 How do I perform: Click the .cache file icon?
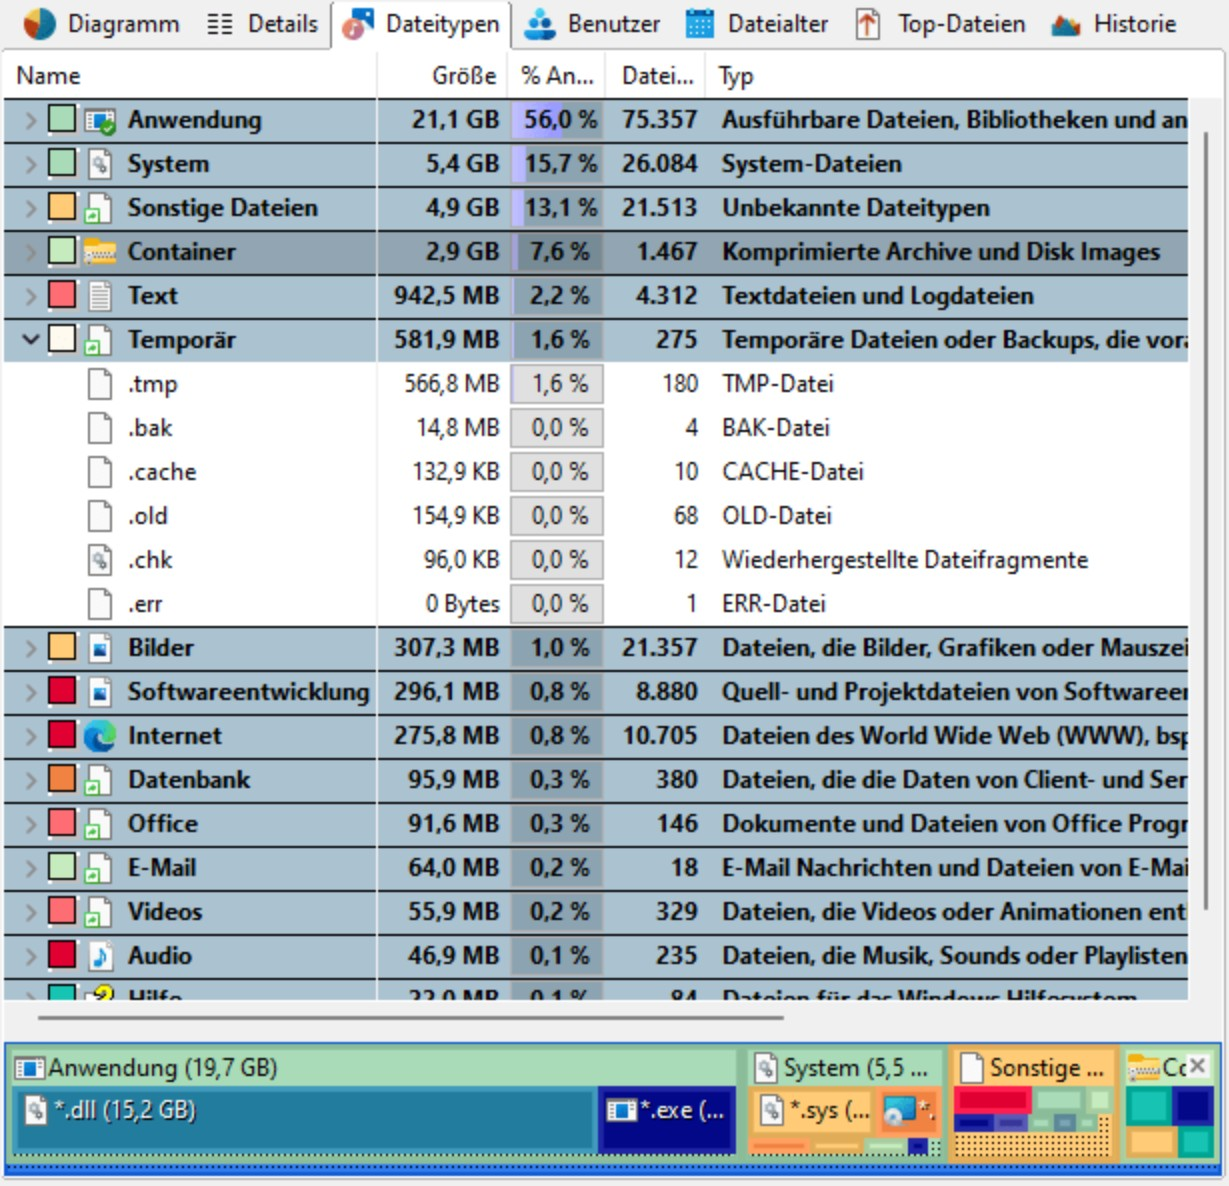click(100, 472)
